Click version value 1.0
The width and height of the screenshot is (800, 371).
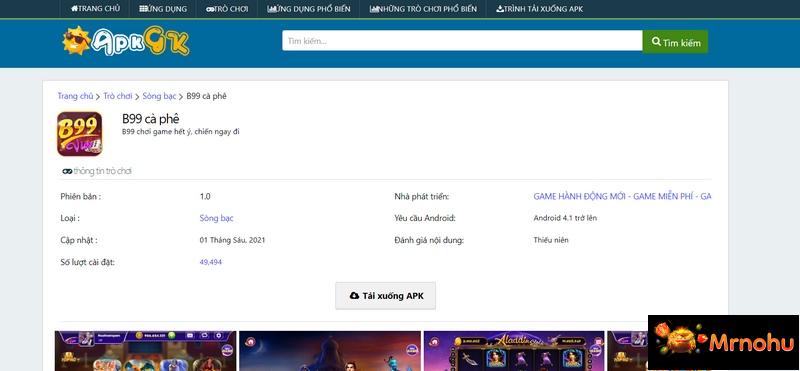tap(205, 196)
